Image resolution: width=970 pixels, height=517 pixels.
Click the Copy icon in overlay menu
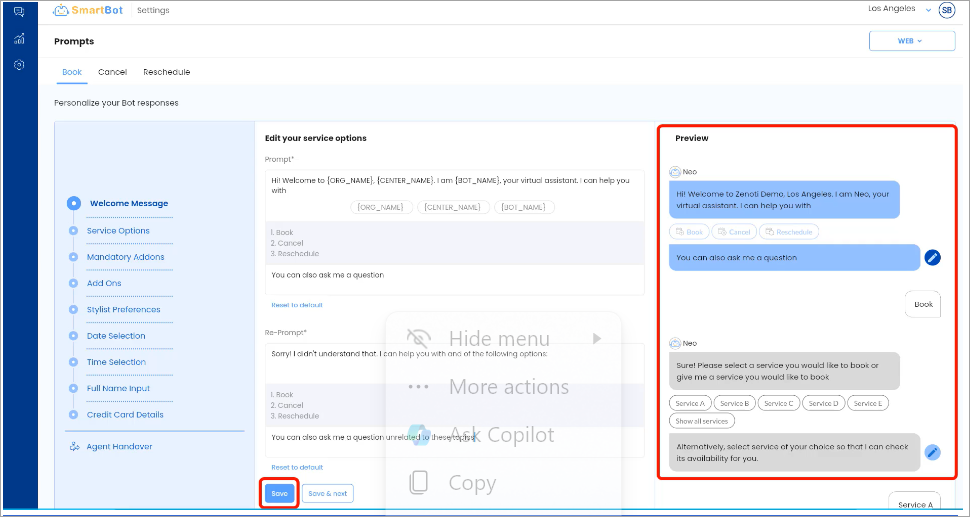pos(419,482)
